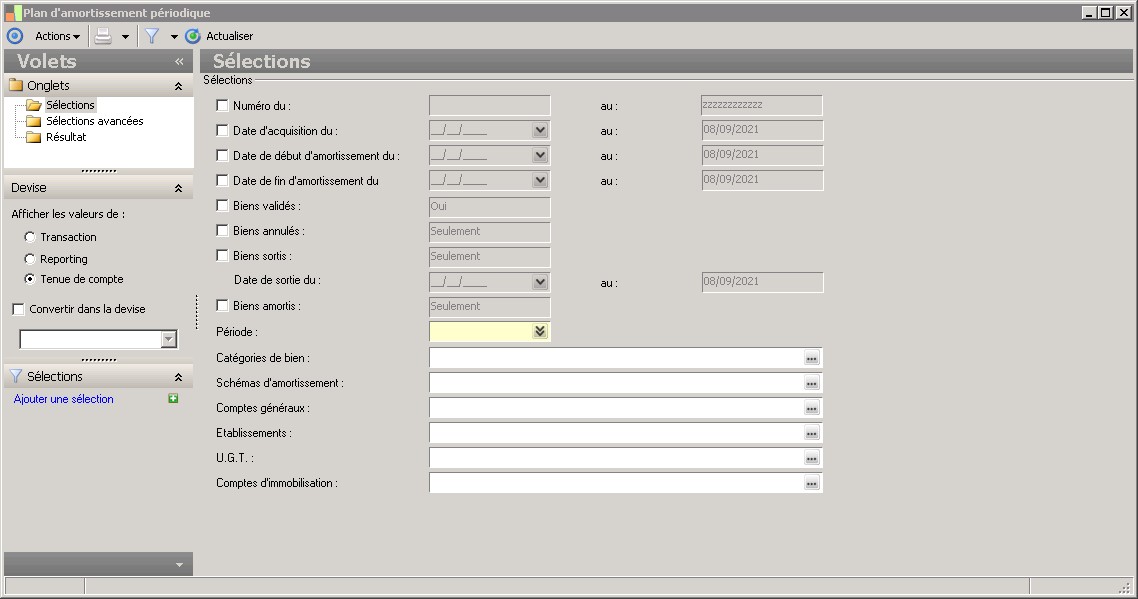Select the Reporting radio button
Image resolution: width=1138 pixels, height=599 pixels.
coord(30,258)
